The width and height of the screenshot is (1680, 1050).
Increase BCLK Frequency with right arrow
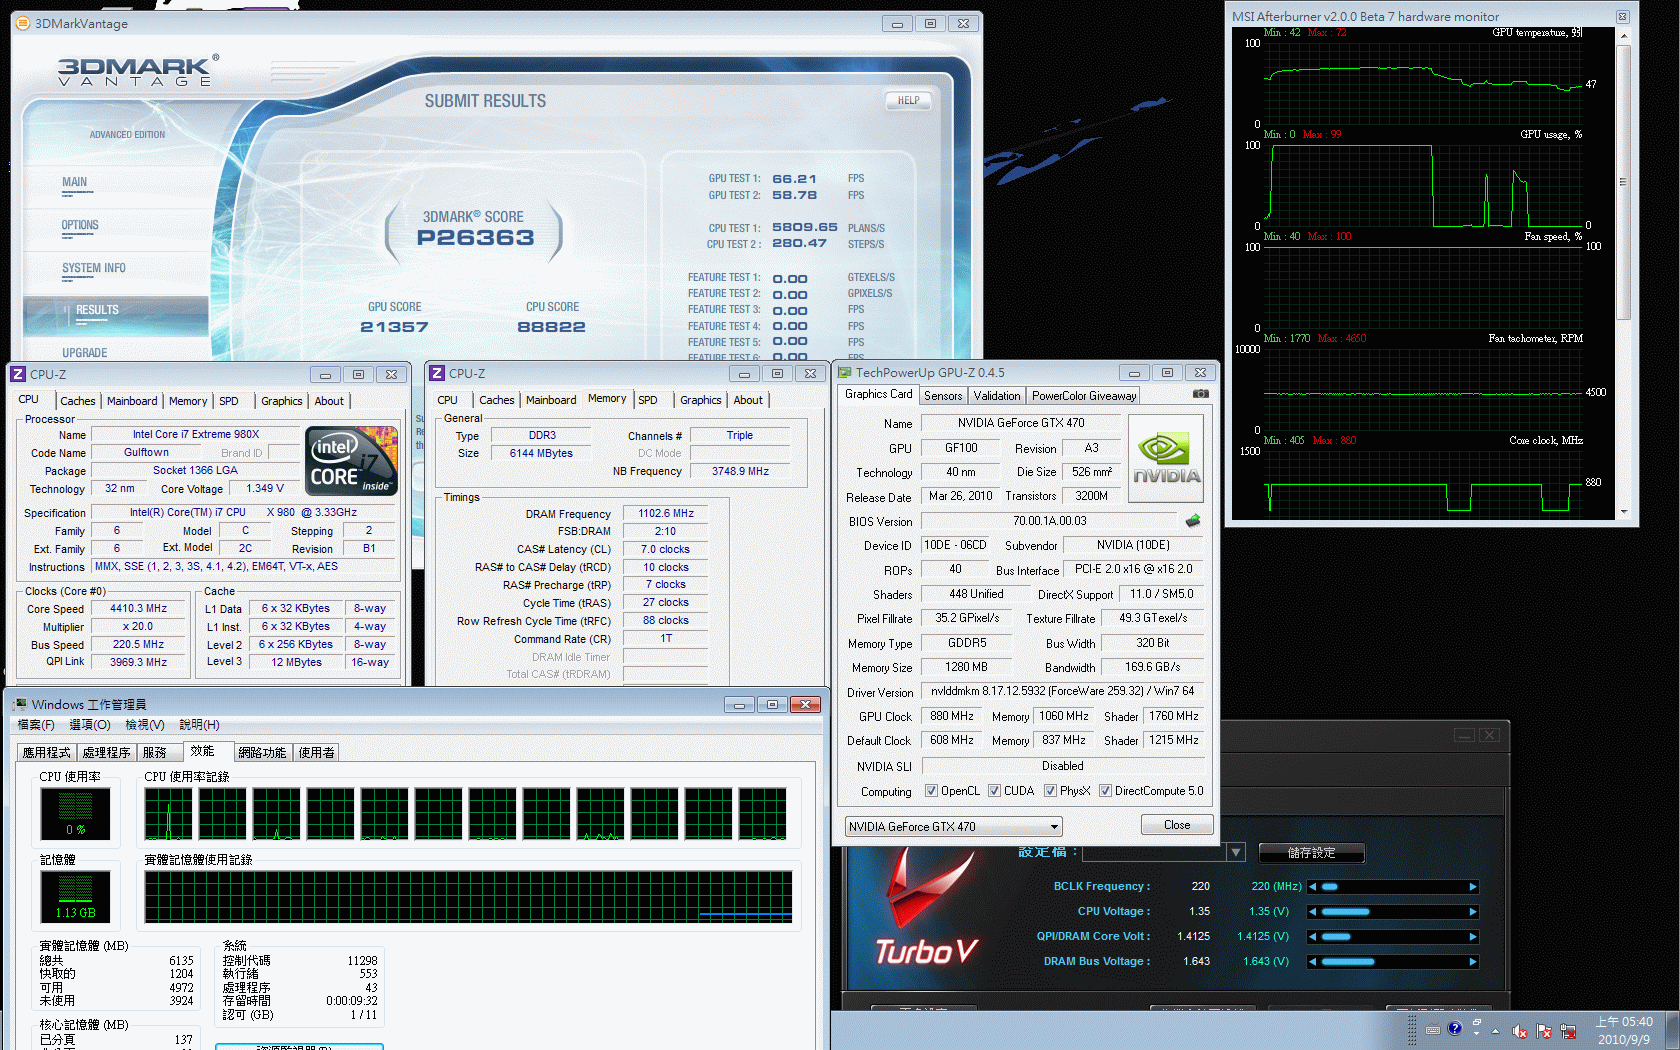click(x=1472, y=887)
